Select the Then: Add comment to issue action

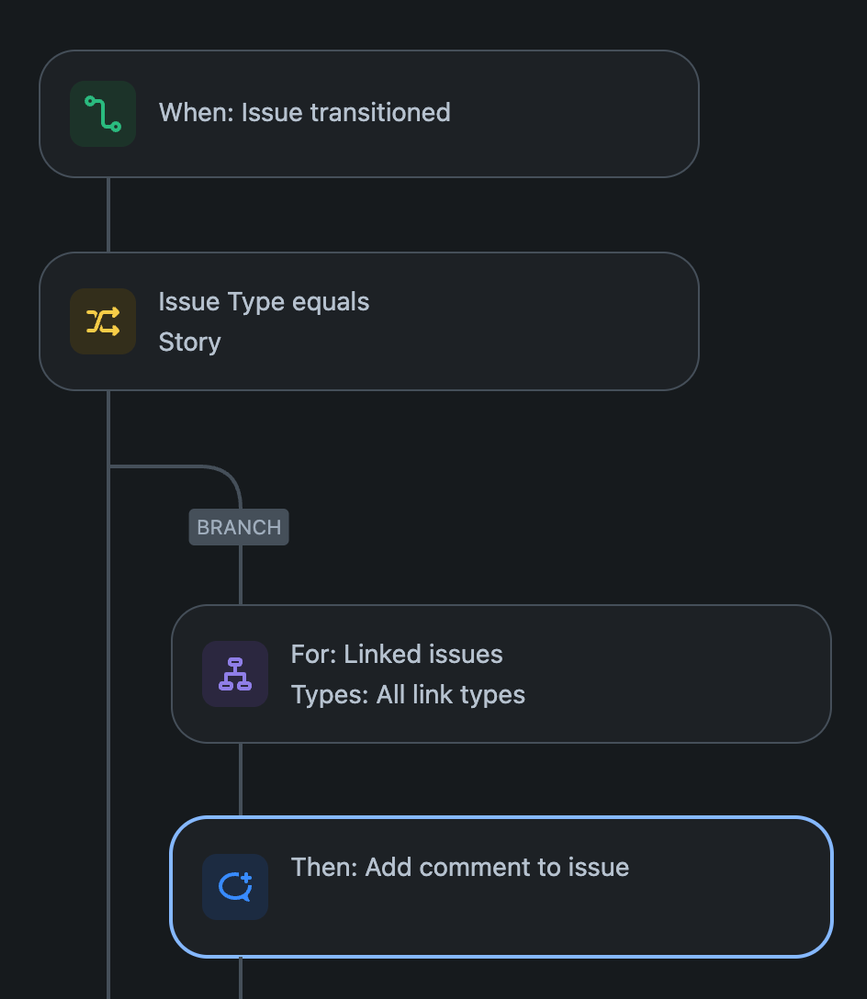coord(500,886)
